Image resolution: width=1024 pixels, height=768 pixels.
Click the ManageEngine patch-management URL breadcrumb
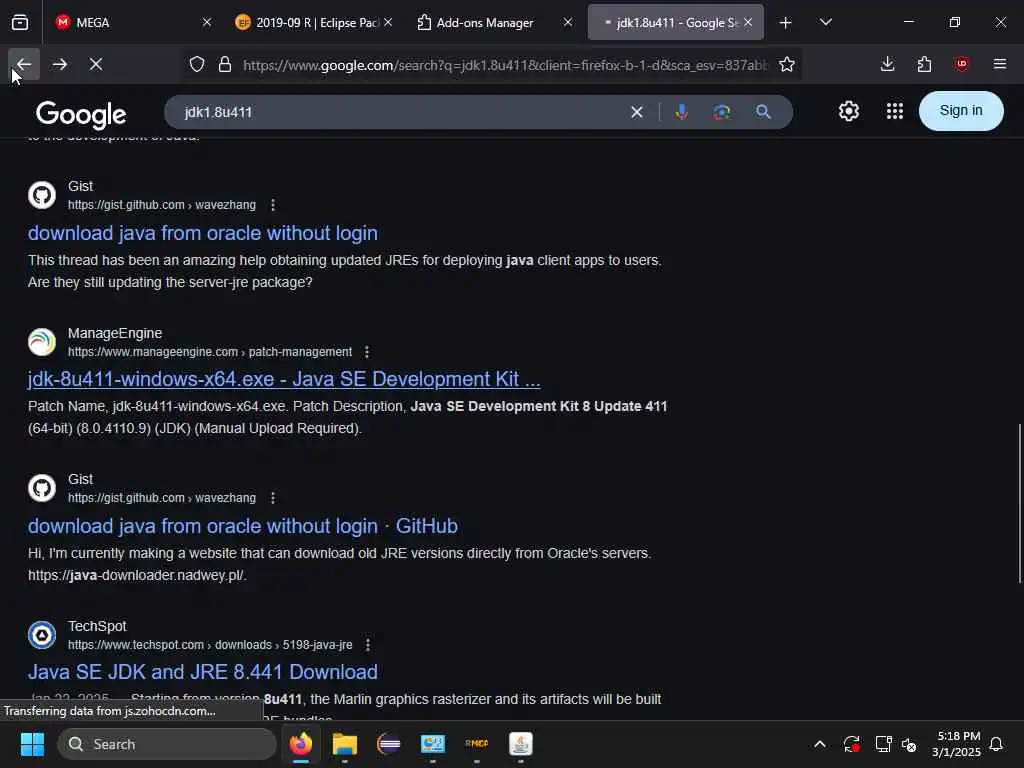pyautogui.click(x=210, y=352)
